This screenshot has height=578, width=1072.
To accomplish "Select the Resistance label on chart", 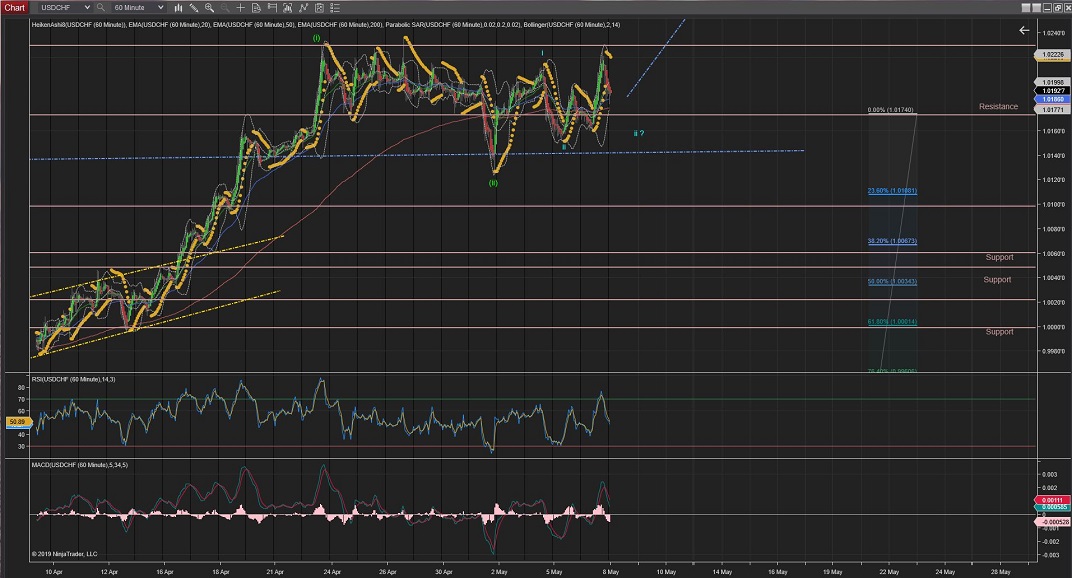I will (998, 106).
